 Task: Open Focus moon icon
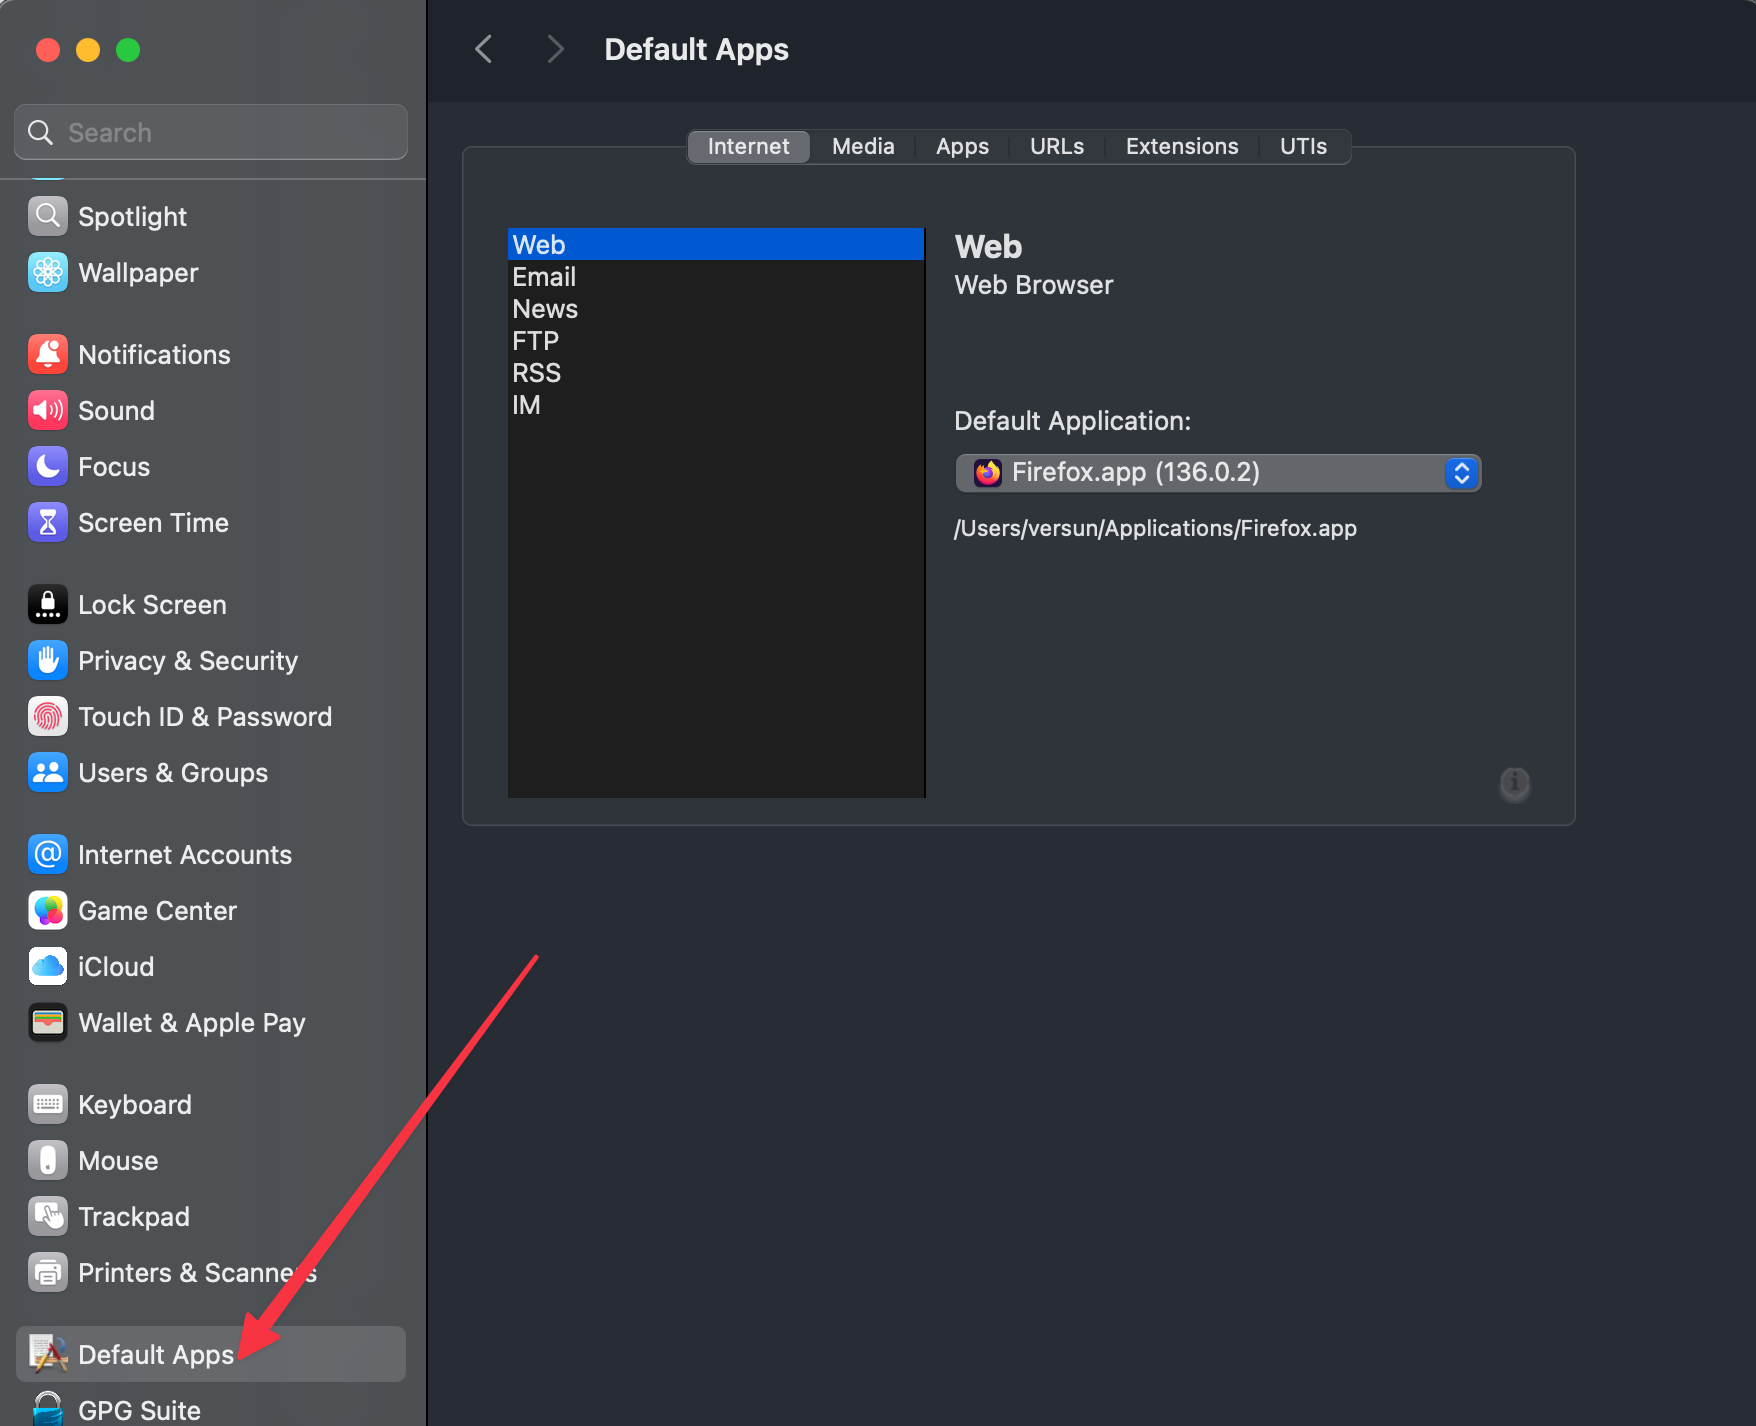coord(48,466)
